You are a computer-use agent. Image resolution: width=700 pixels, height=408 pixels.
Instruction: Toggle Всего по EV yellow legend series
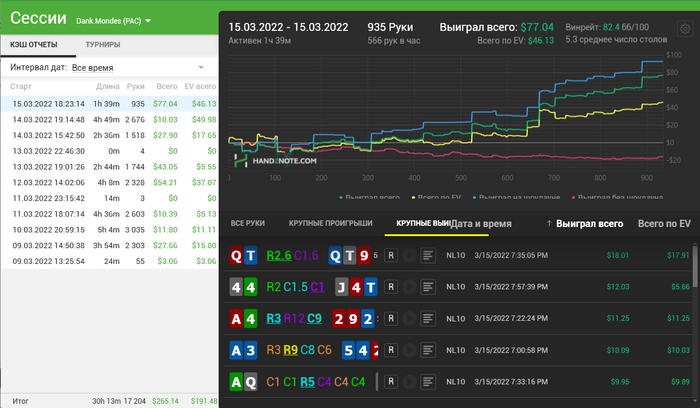436,197
